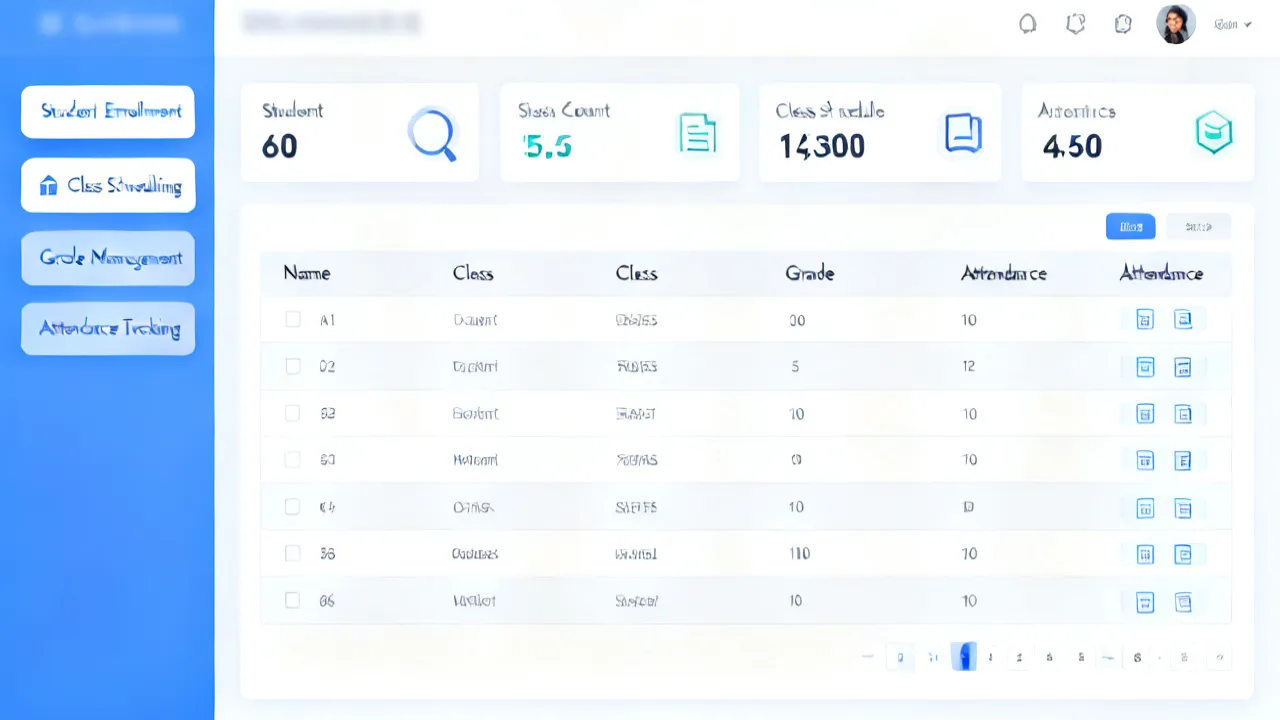Click the magnifier icon on Student card

[x=433, y=134]
